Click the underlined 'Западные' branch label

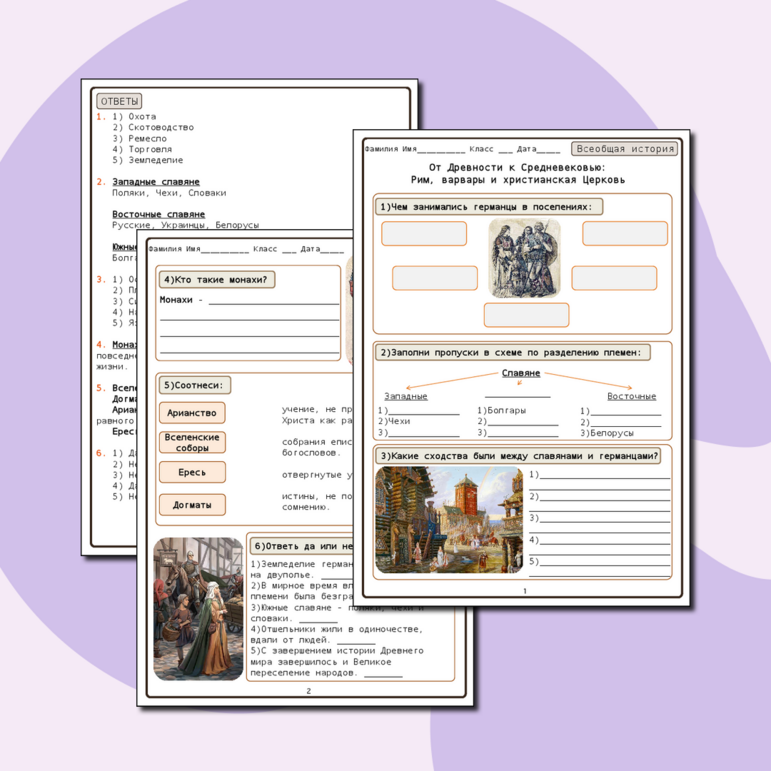point(406,396)
